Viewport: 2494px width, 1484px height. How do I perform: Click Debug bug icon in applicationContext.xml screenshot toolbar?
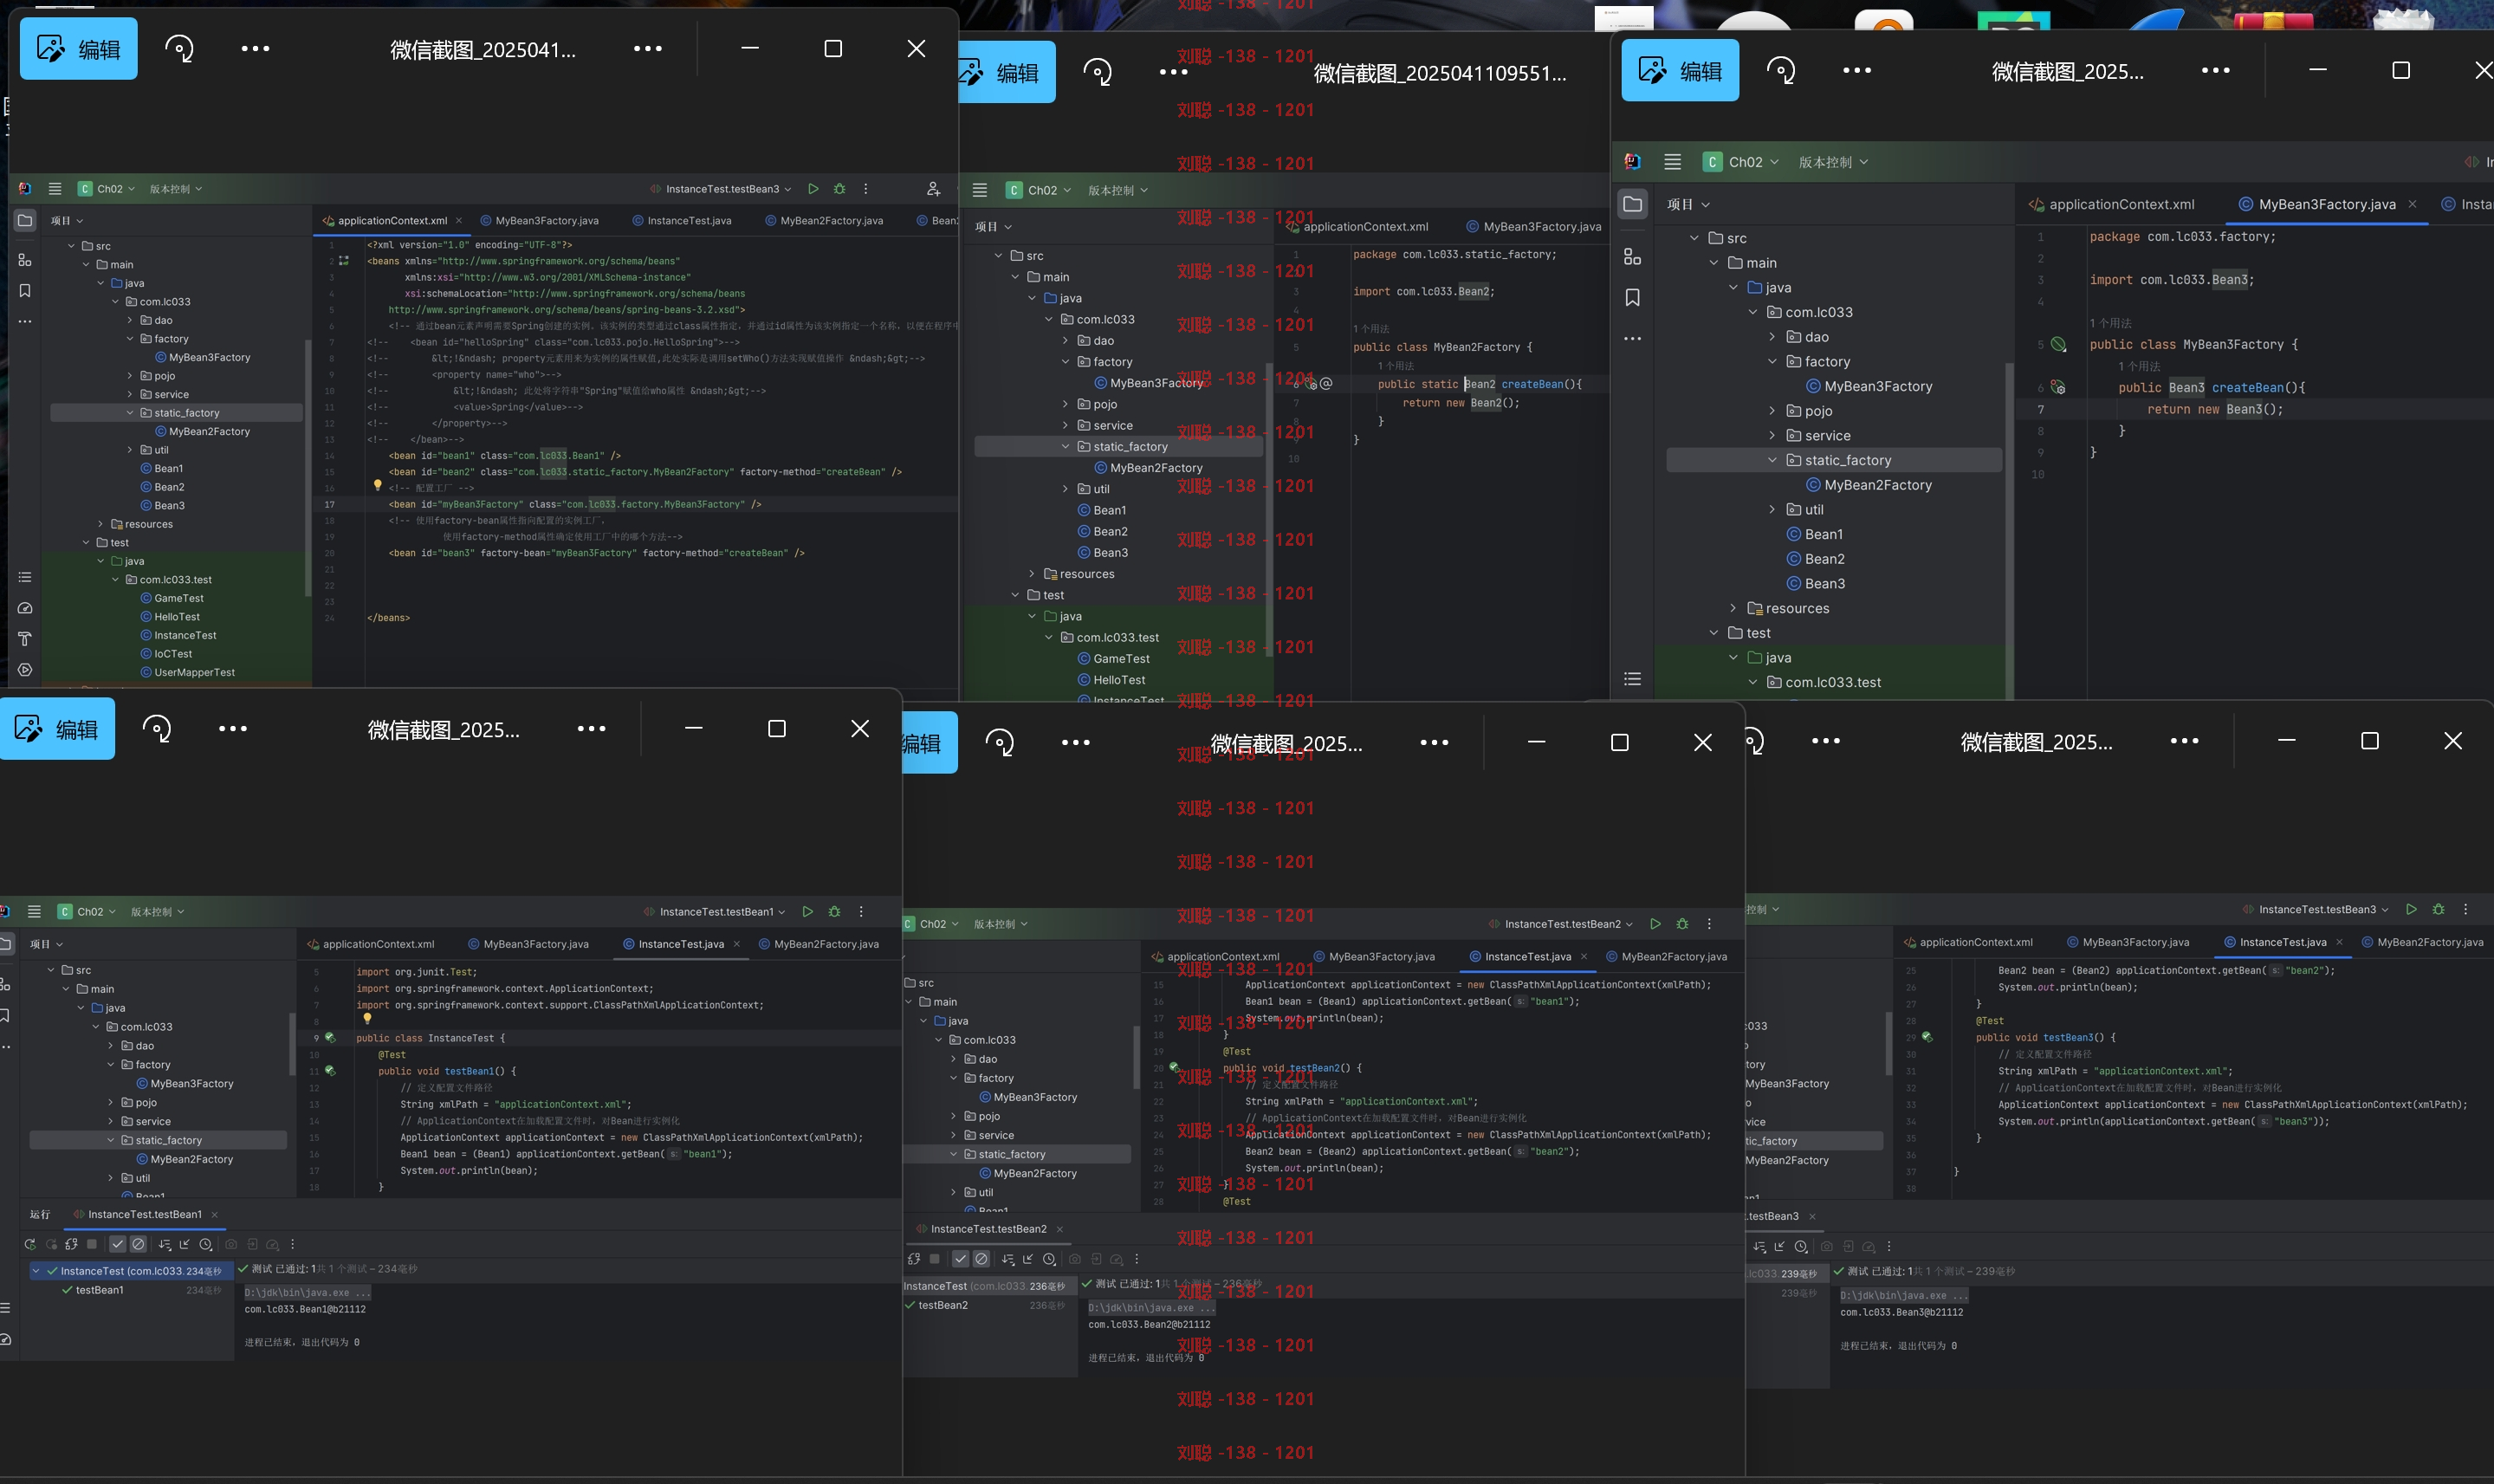(839, 188)
